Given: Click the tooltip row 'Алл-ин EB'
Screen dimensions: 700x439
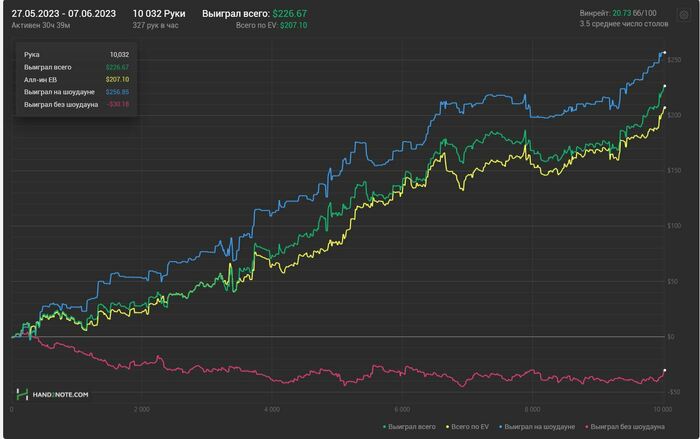Looking at the screenshot, I should (76, 79).
